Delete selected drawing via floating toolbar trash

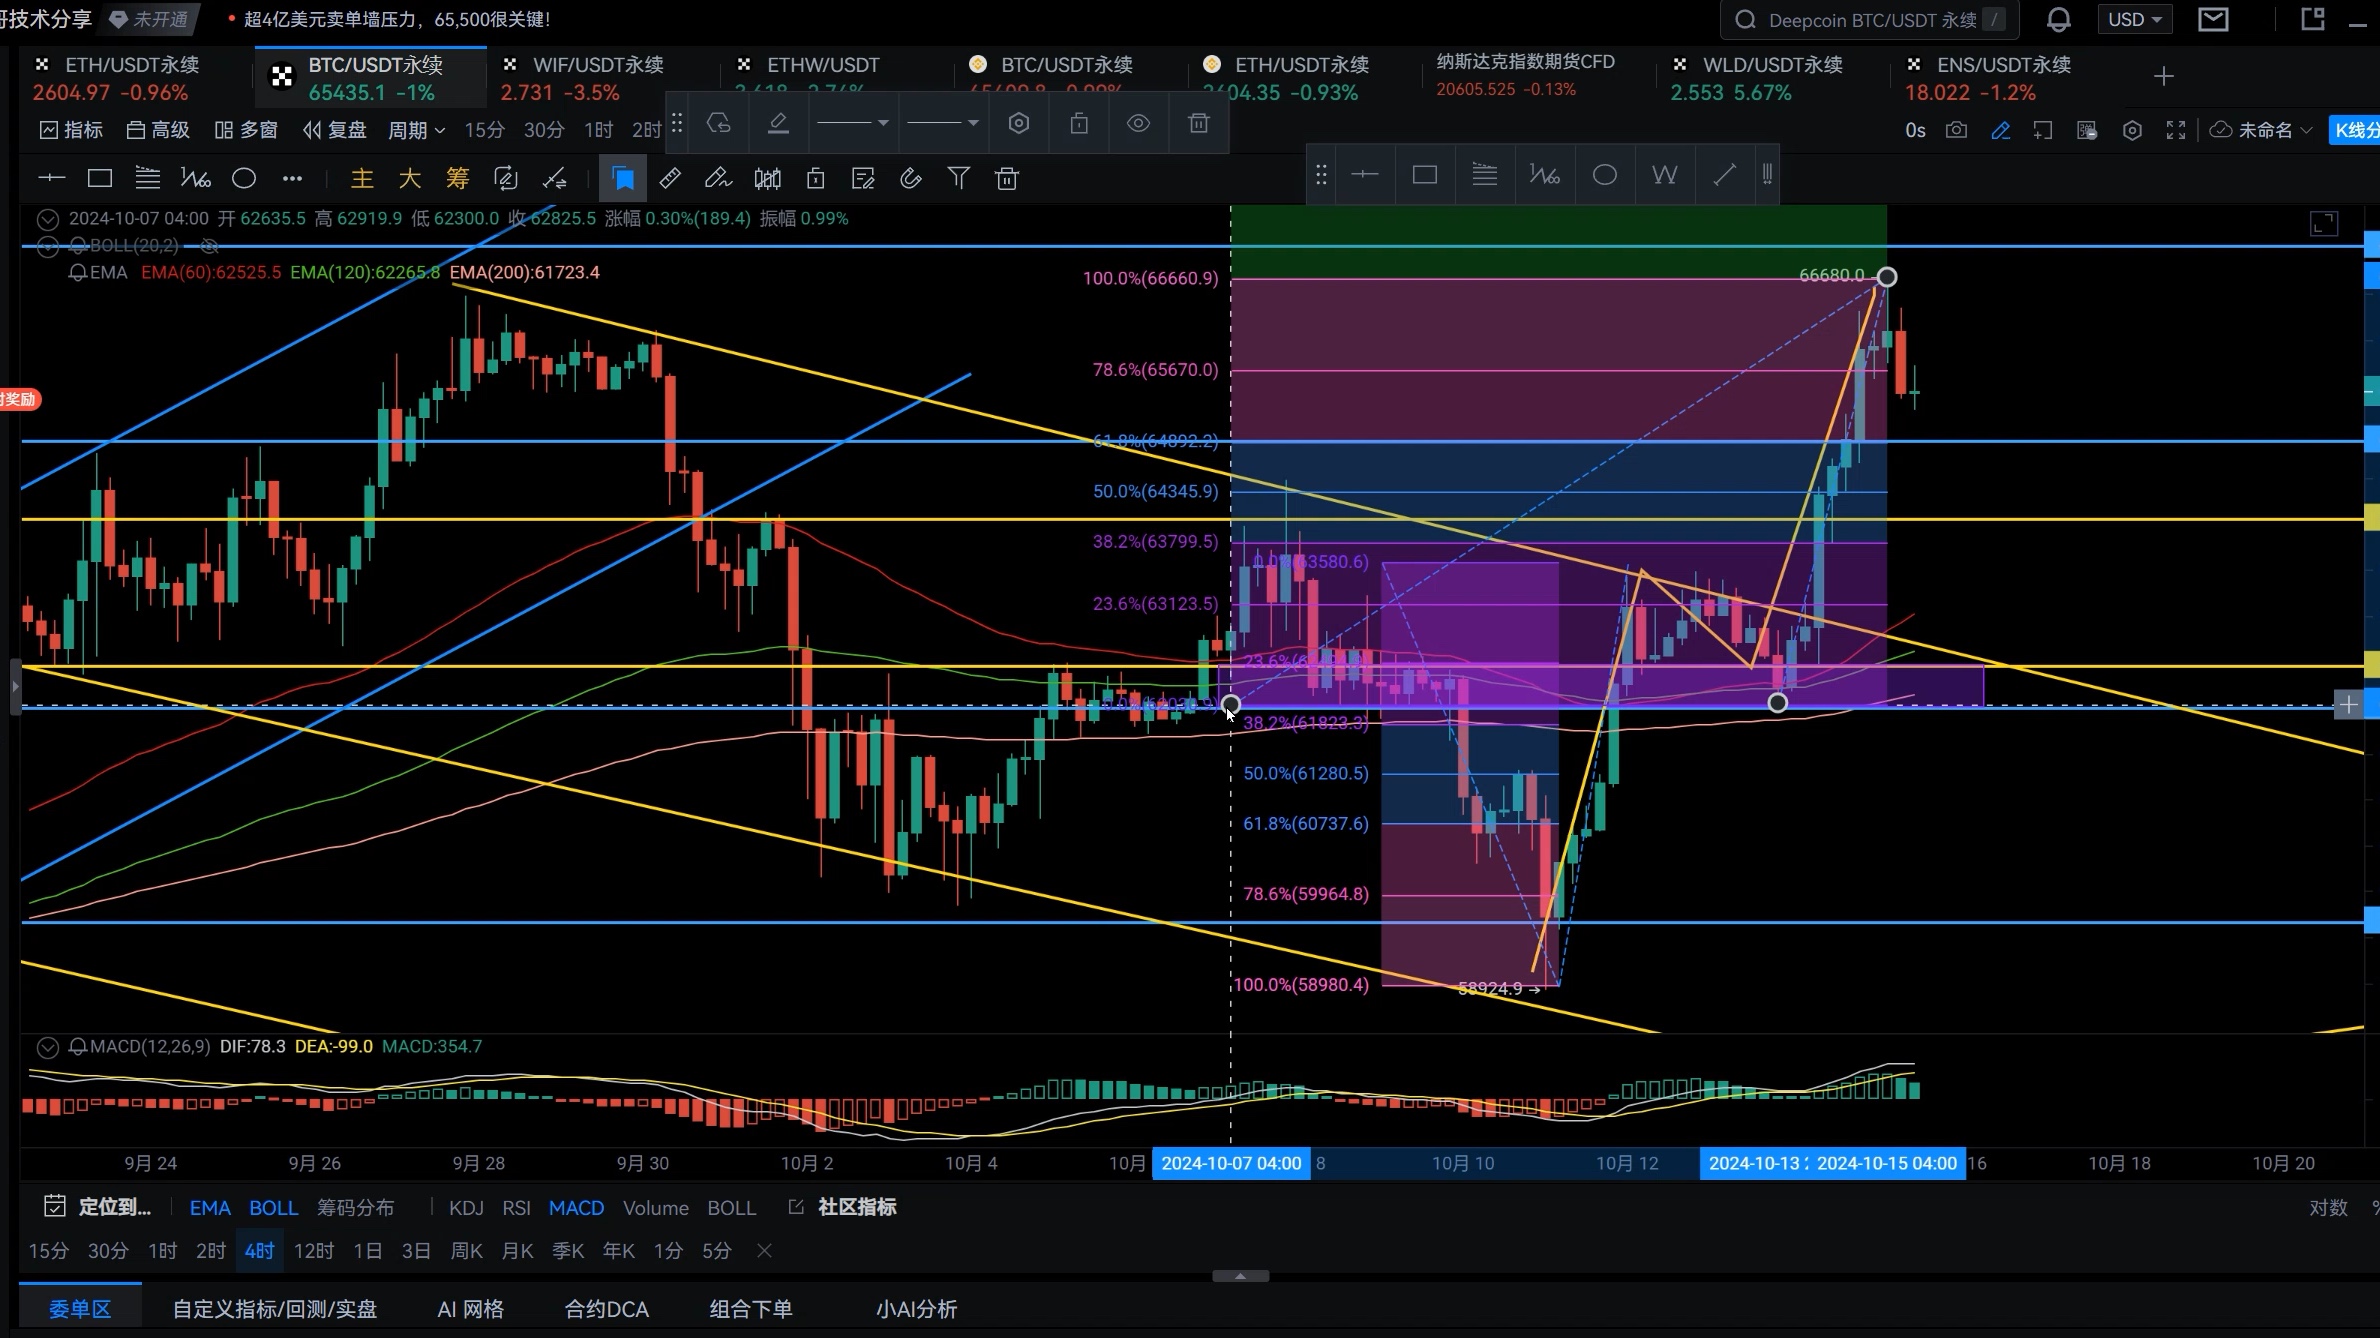click(1199, 123)
